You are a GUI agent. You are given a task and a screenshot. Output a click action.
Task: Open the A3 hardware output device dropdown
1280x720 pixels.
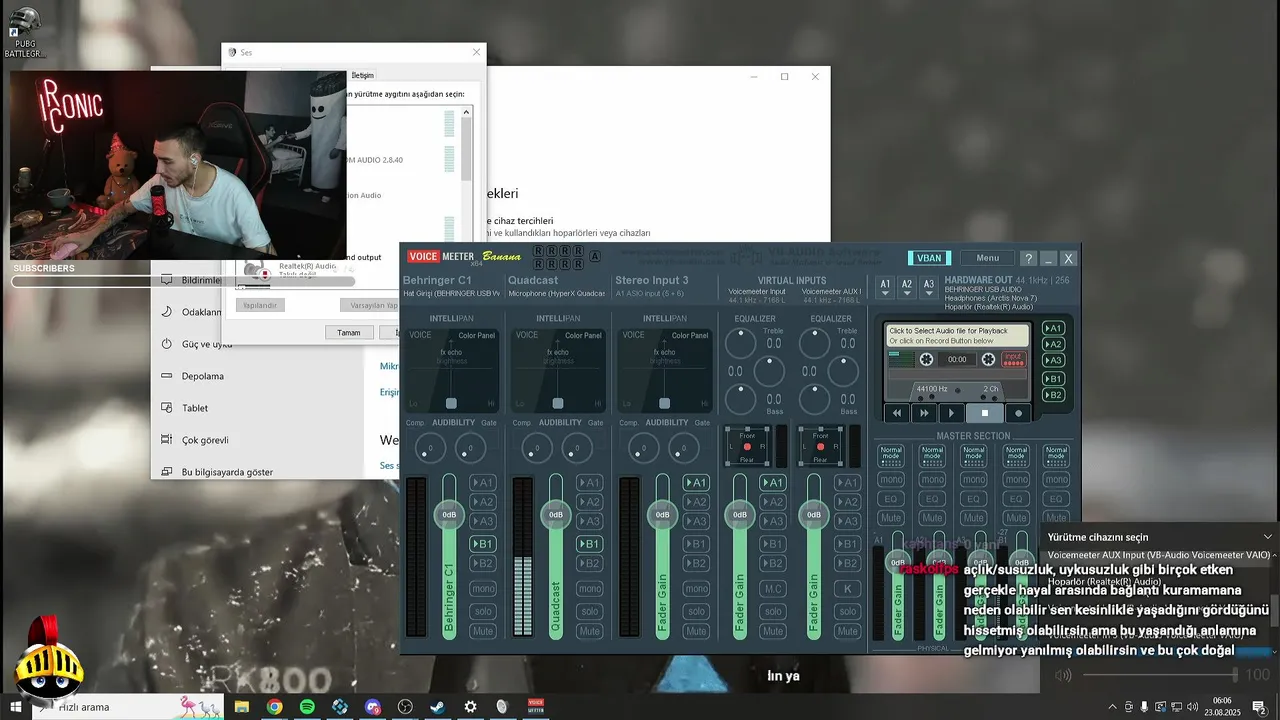[x=929, y=287]
